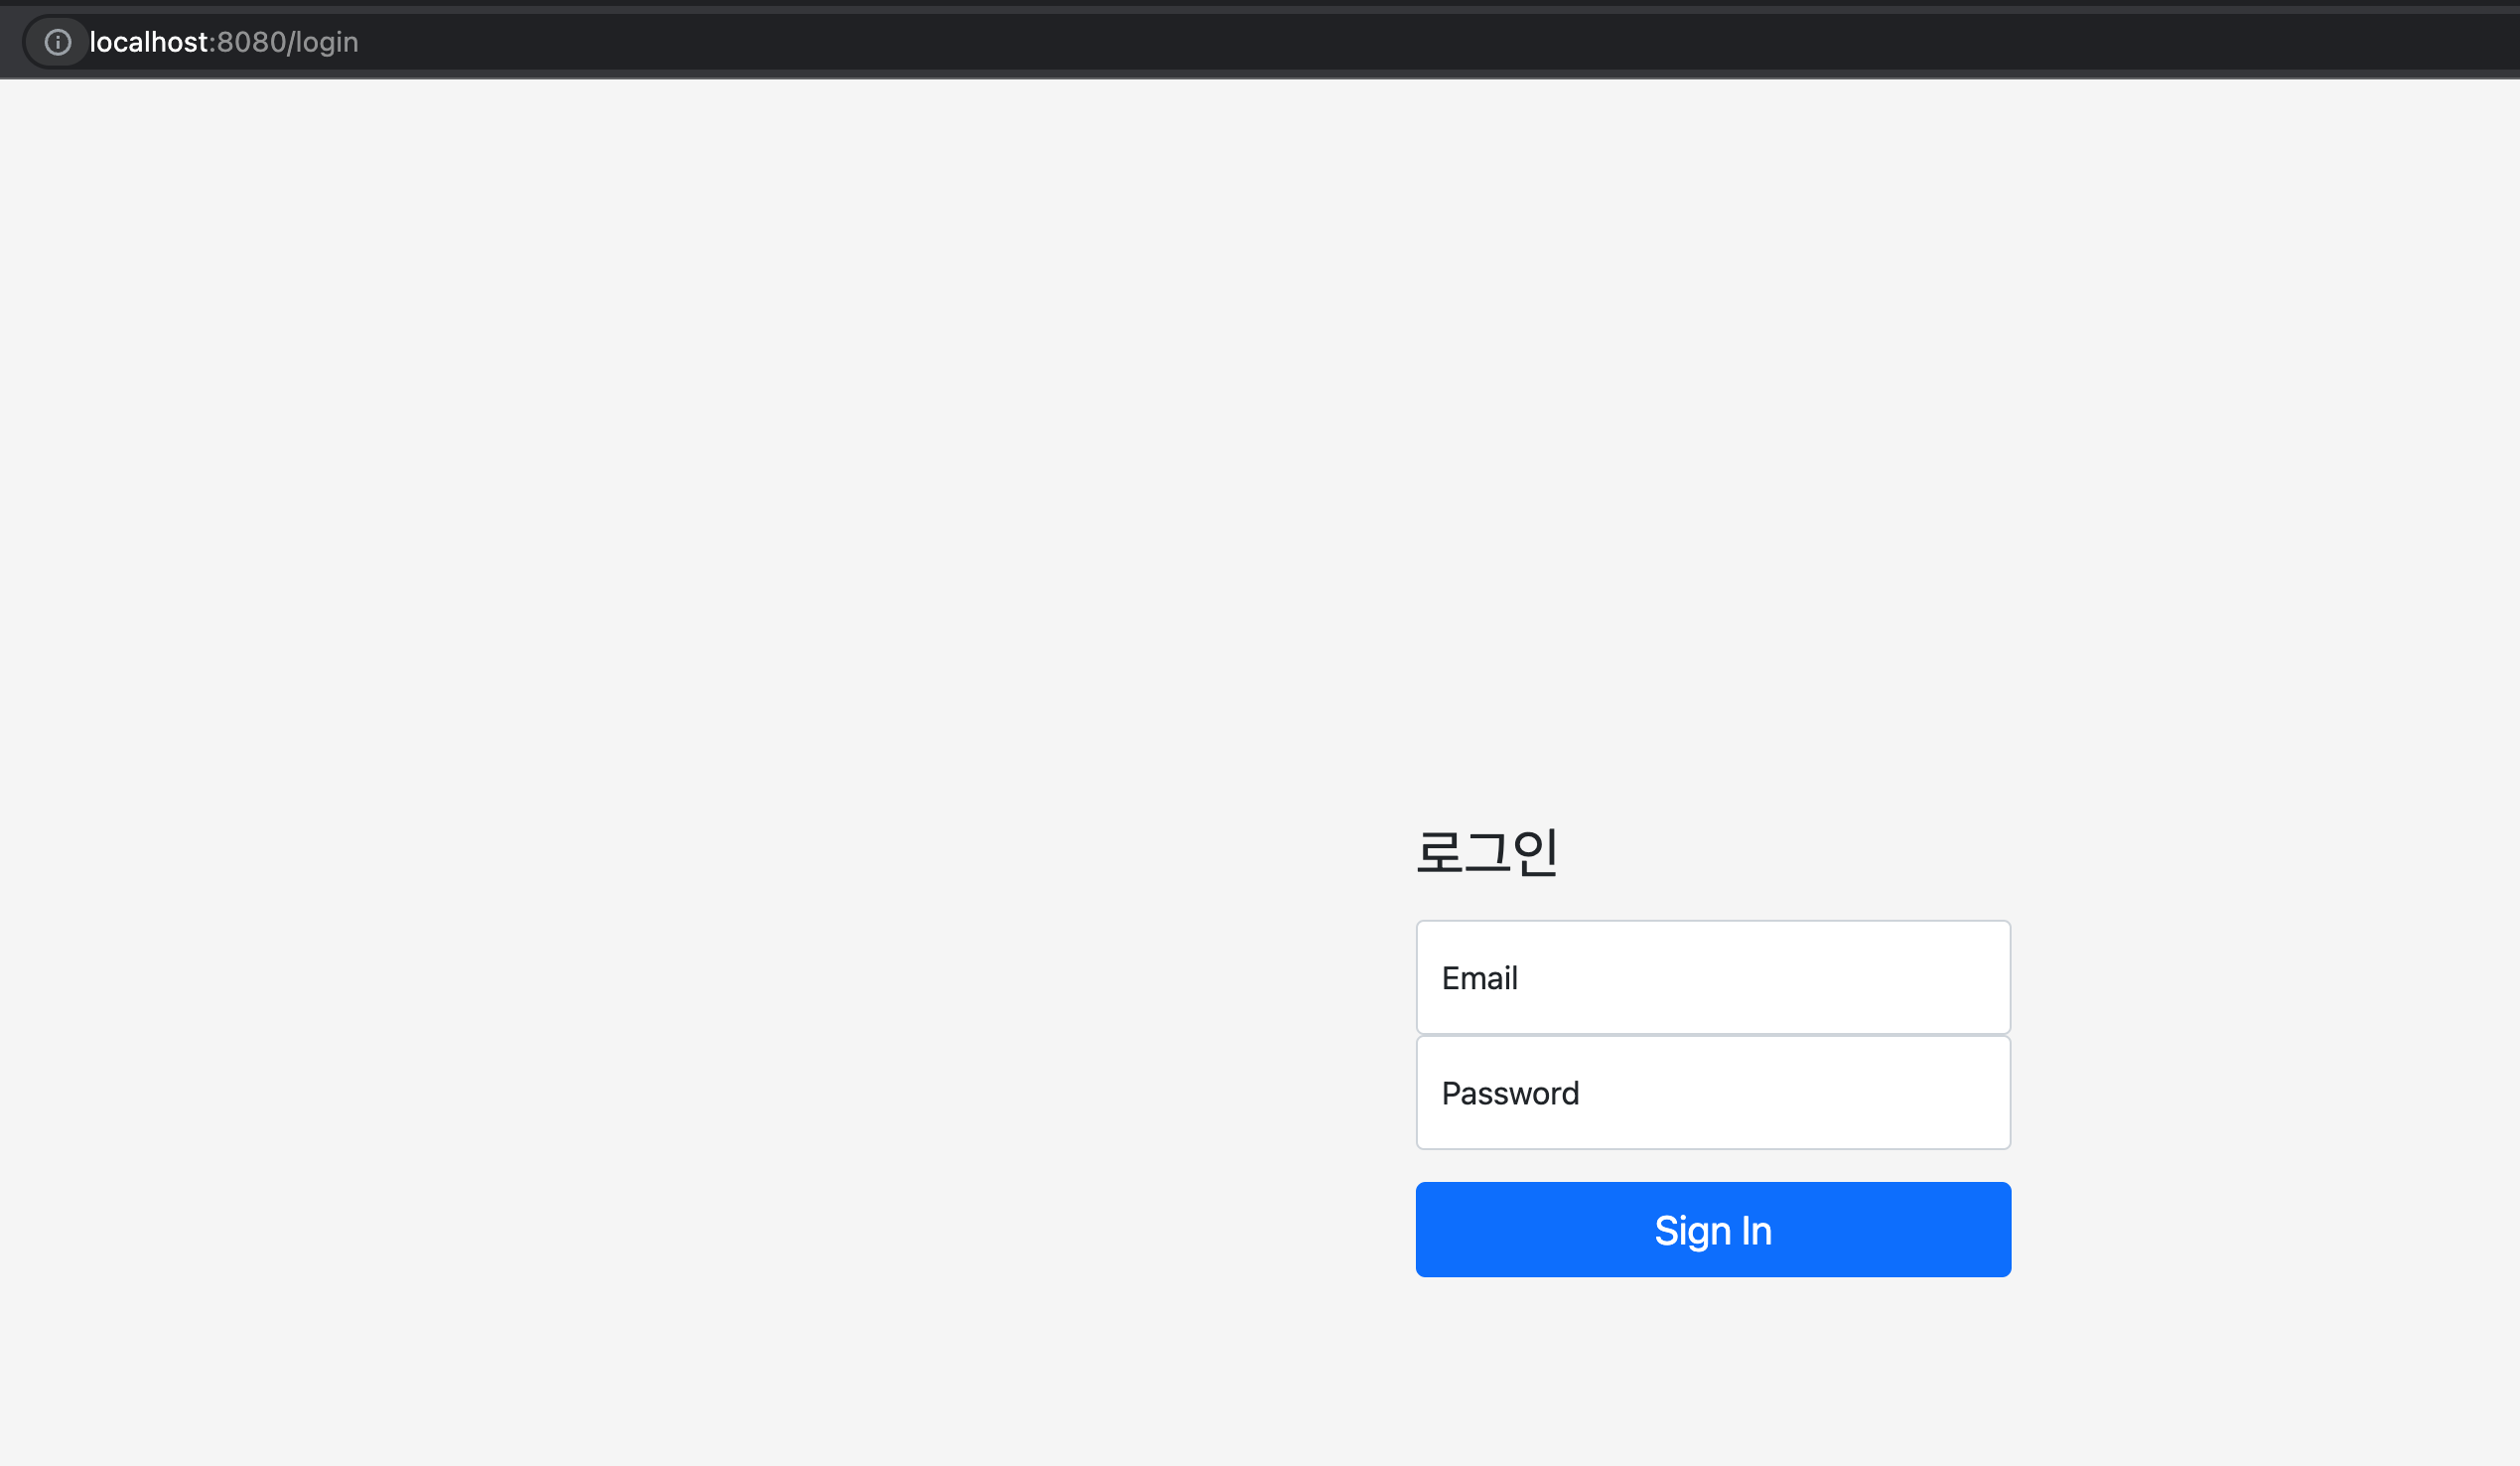The image size is (2520, 1466).
Task: Click the localhost:8080/login URL text
Action: (222, 42)
